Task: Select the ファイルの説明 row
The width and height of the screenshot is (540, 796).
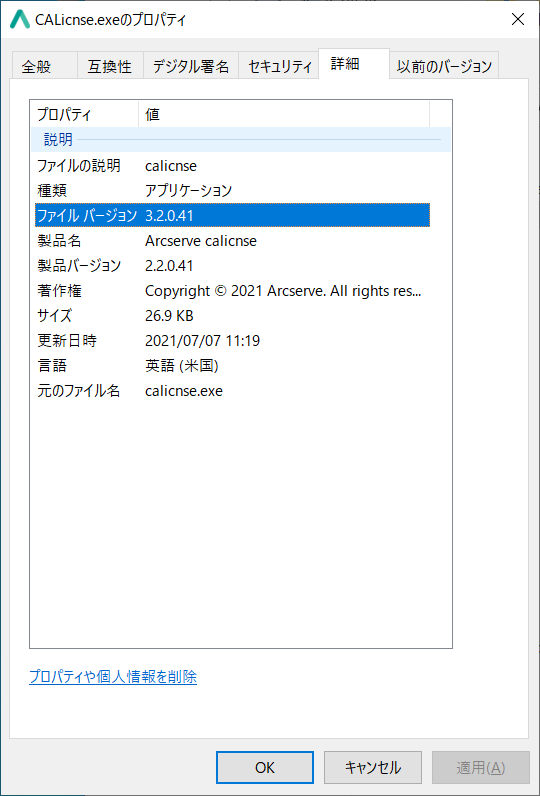Action: [x=232, y=165]
